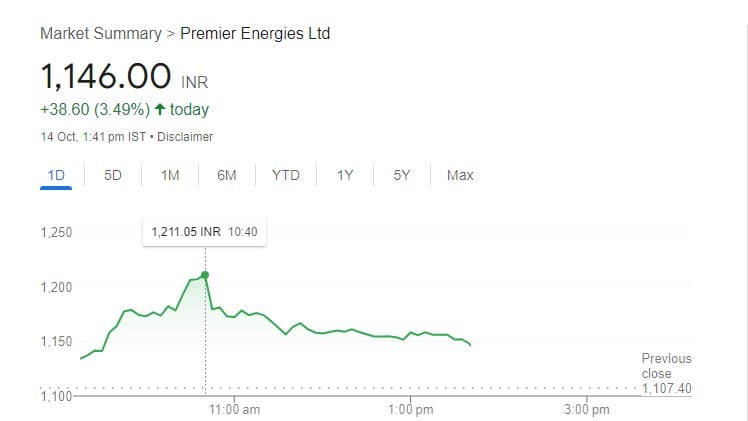Click the 11:00 am axis label
The height and width of the screenshot is (421, 748).
coord(236,409)
